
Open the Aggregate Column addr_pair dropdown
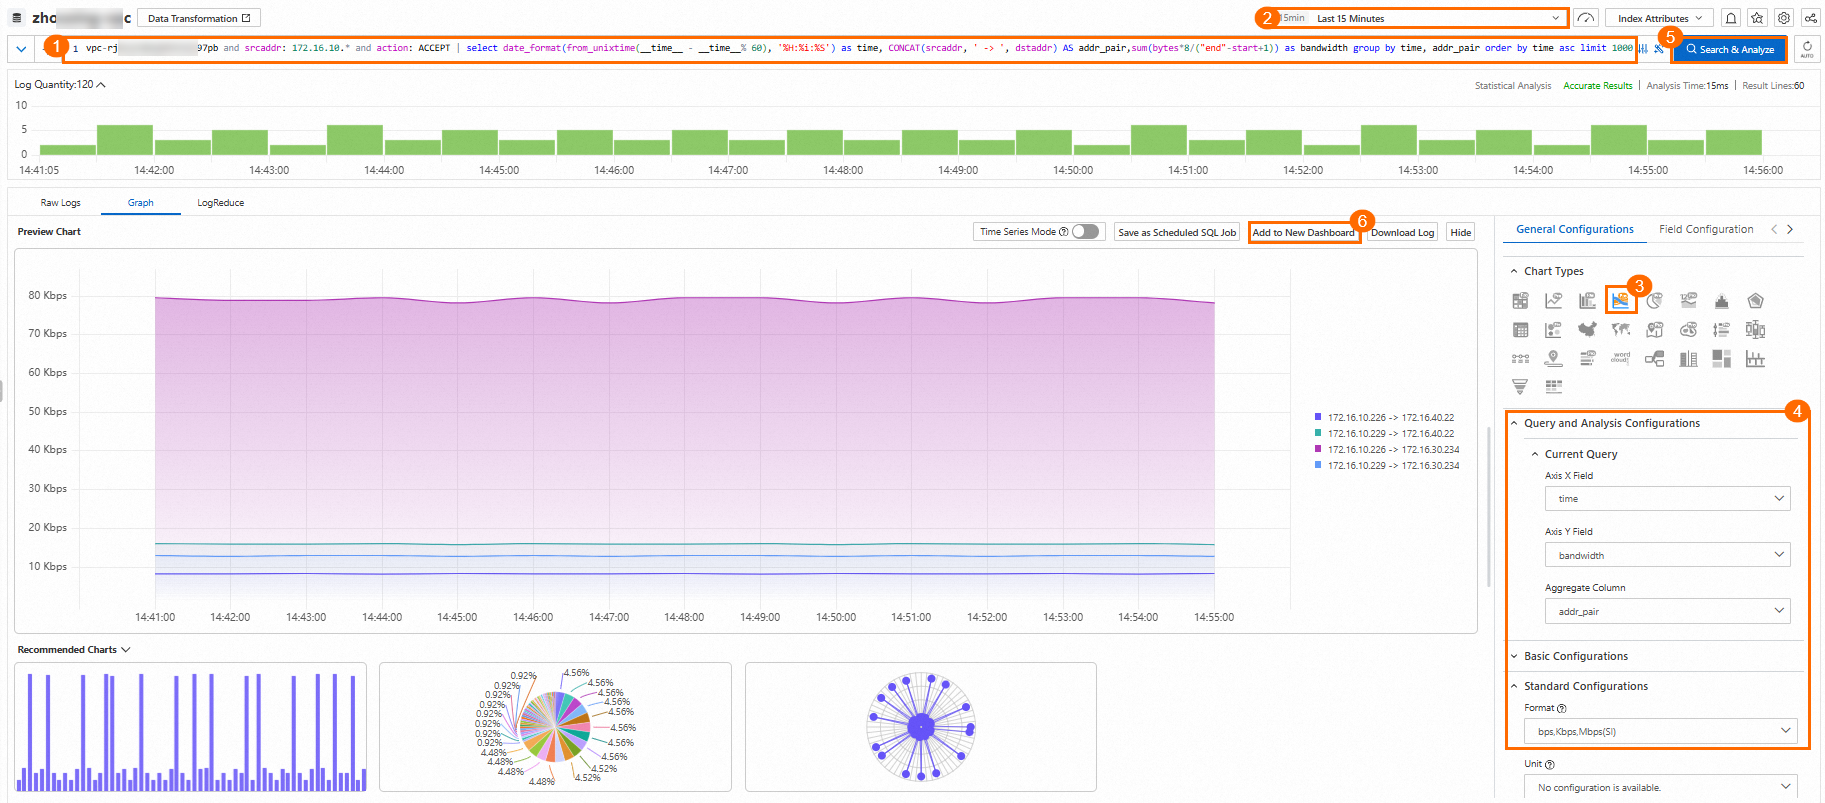click(1667, 611)
